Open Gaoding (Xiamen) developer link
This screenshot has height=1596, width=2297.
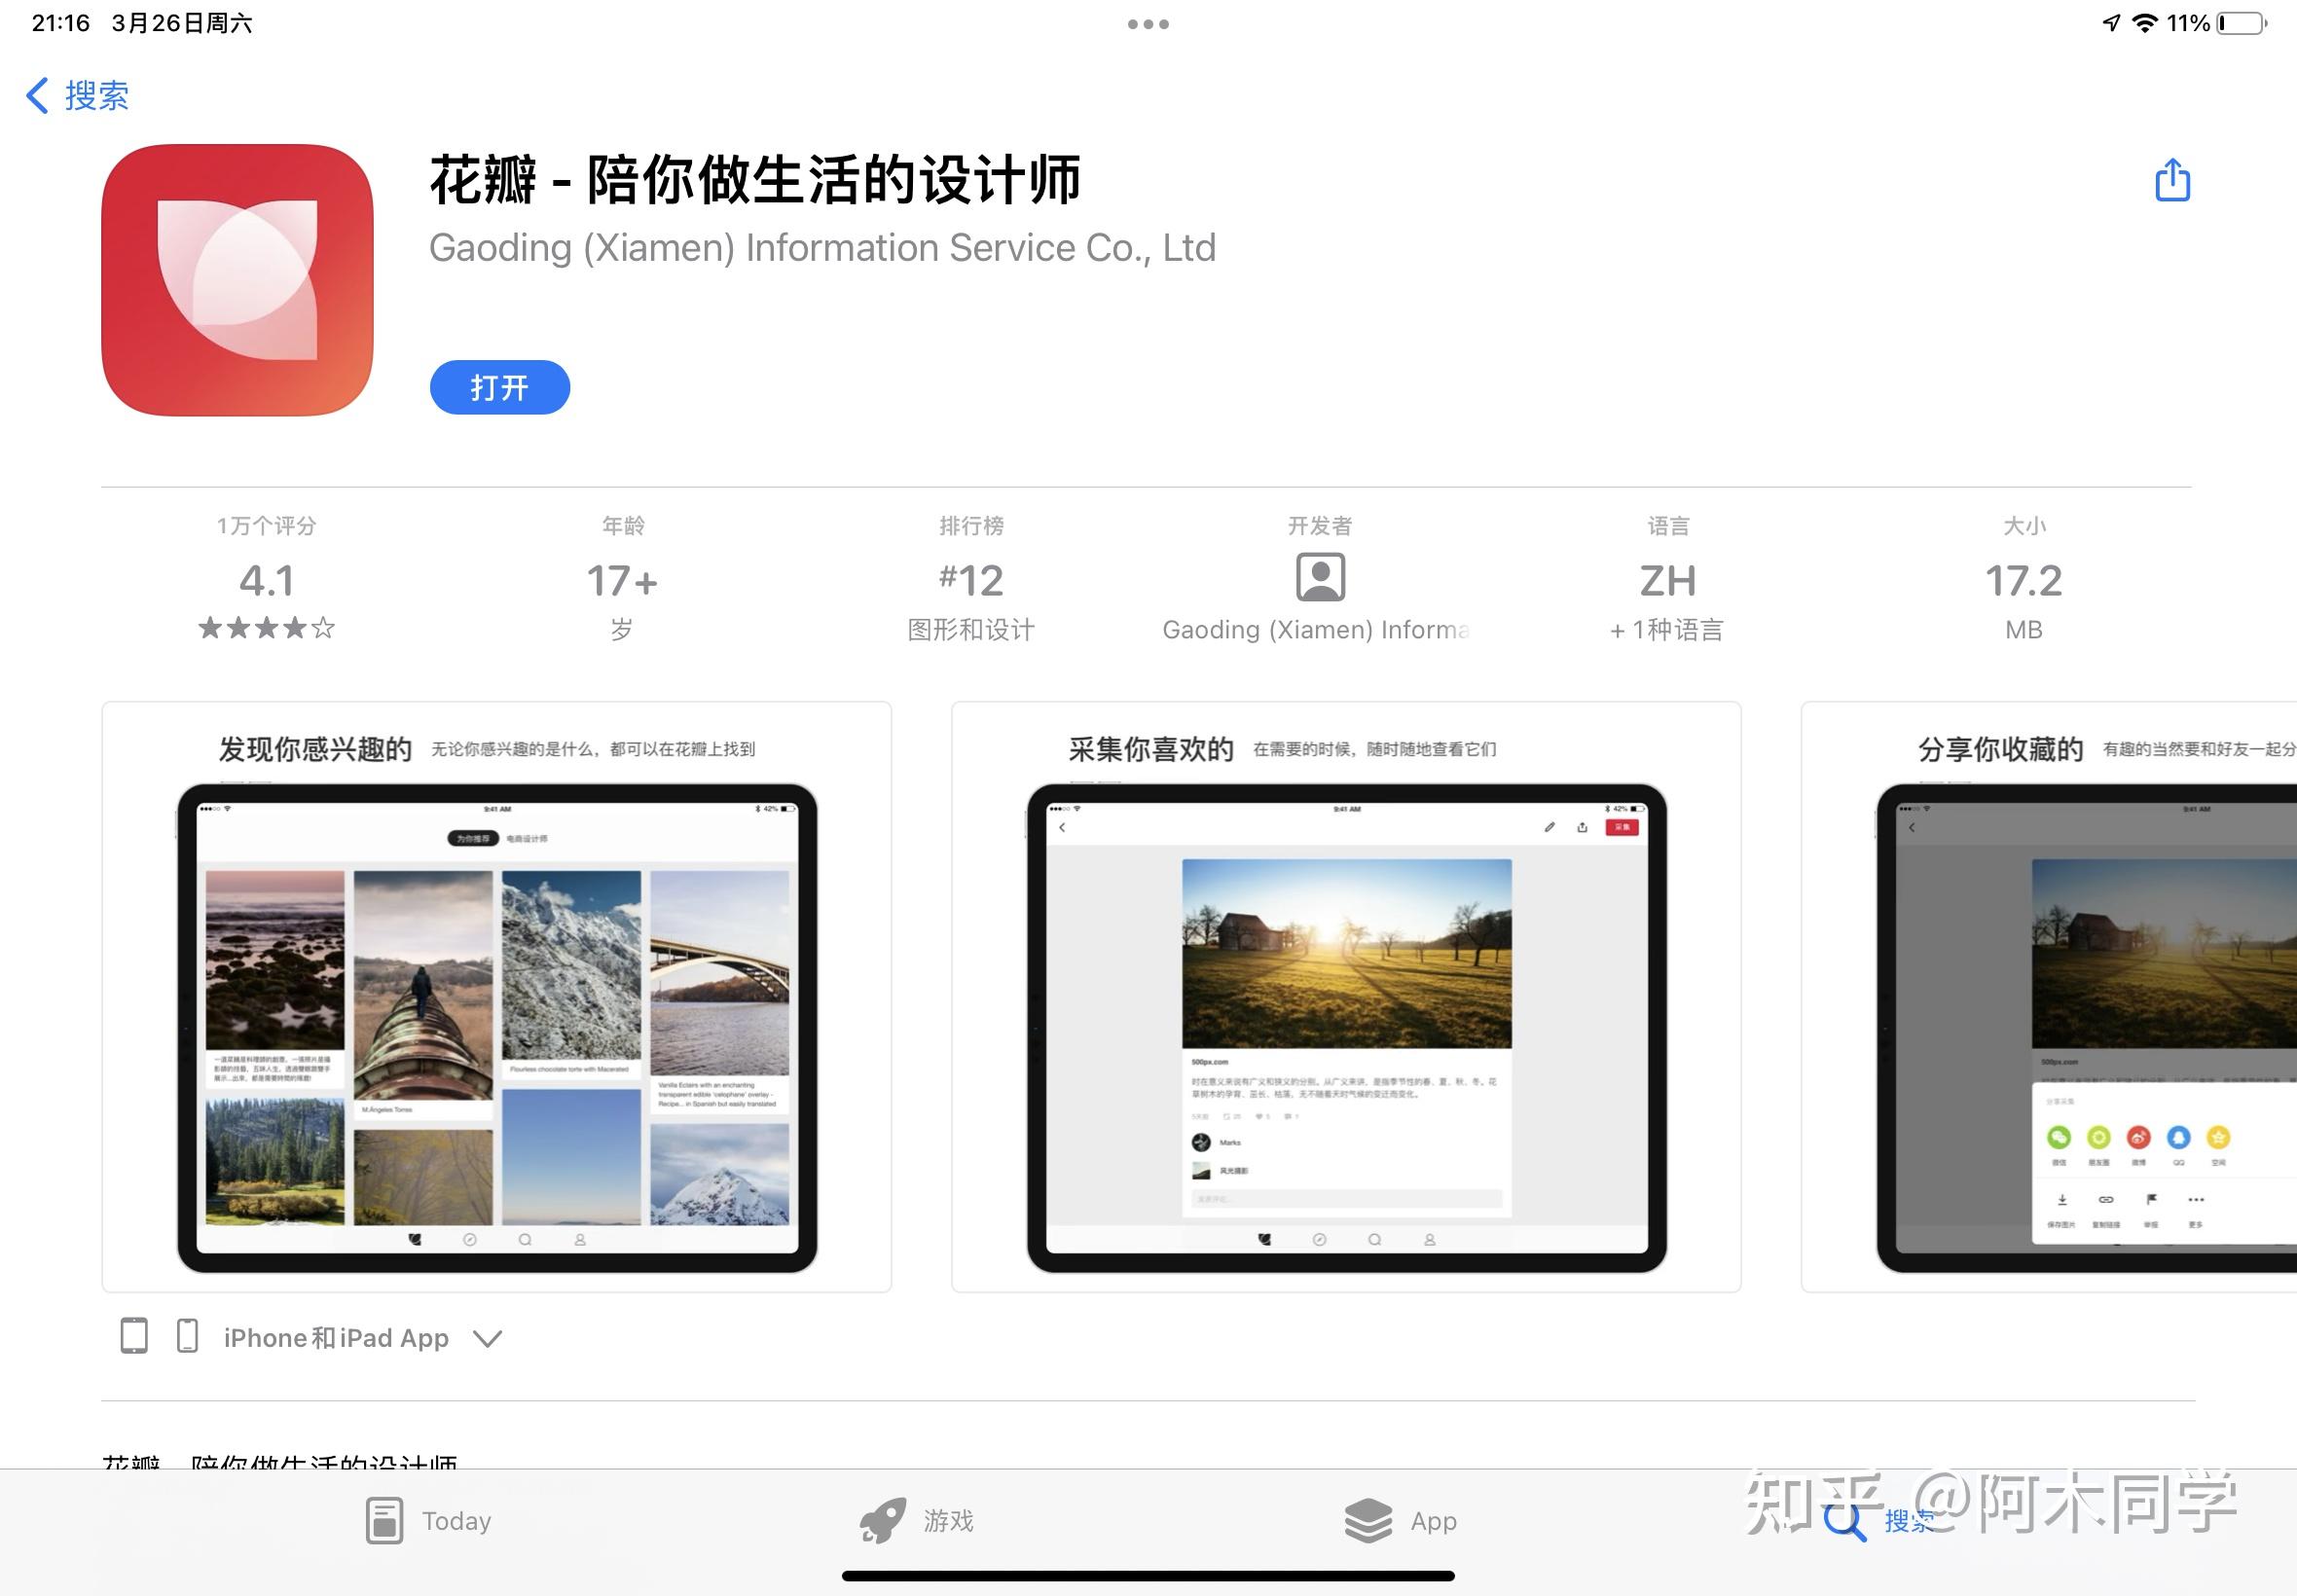tap(822, 248)
